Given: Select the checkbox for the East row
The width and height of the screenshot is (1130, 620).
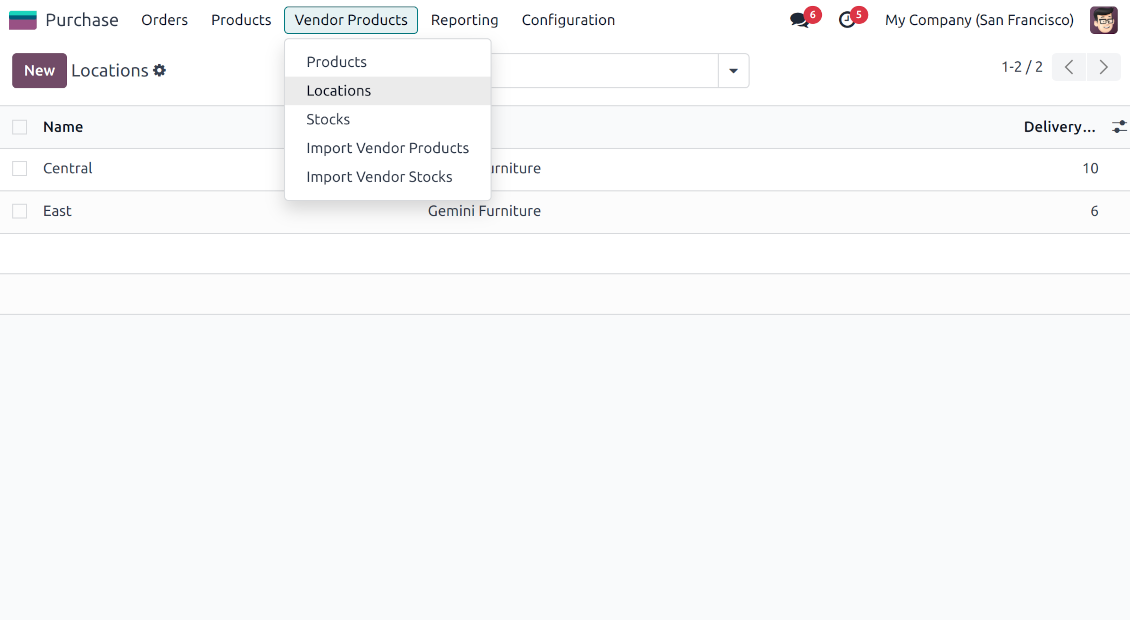Looking at the screenshot, I should coord(19,211).
